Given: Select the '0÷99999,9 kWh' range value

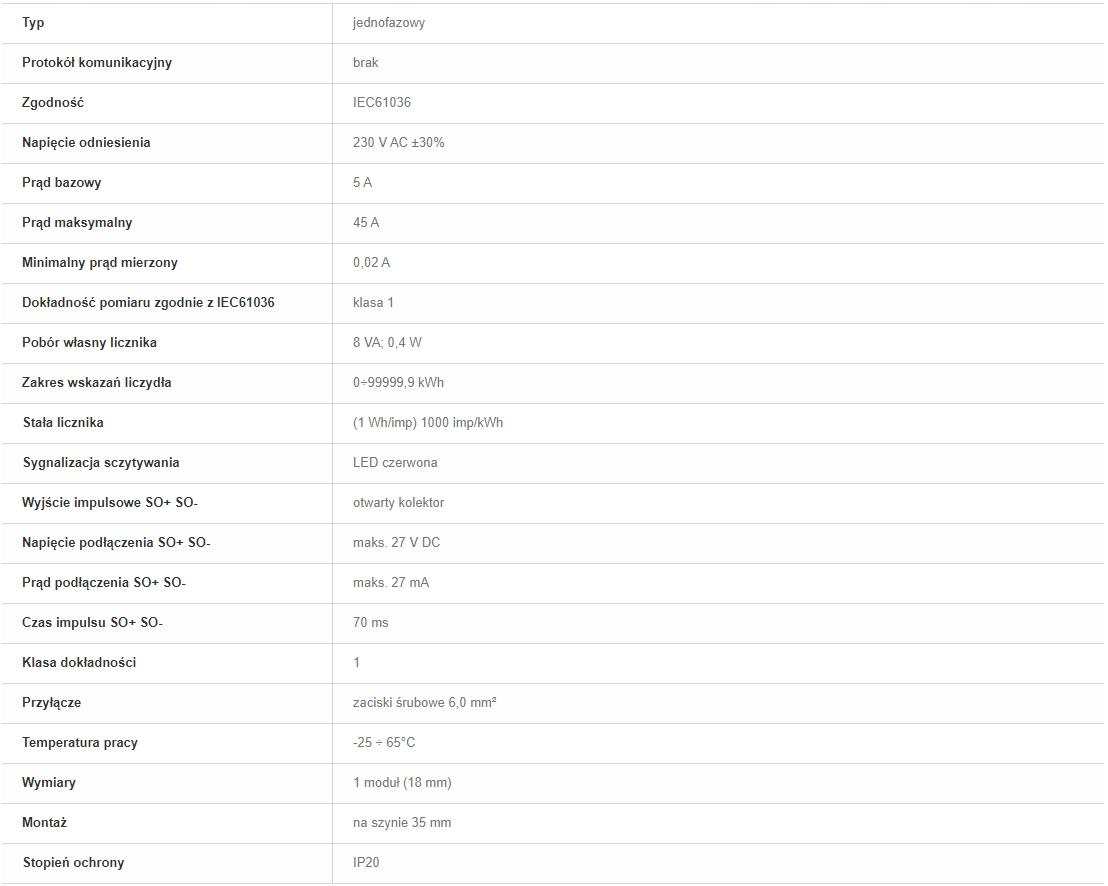Looking at the screenshot, I should 399,382.
